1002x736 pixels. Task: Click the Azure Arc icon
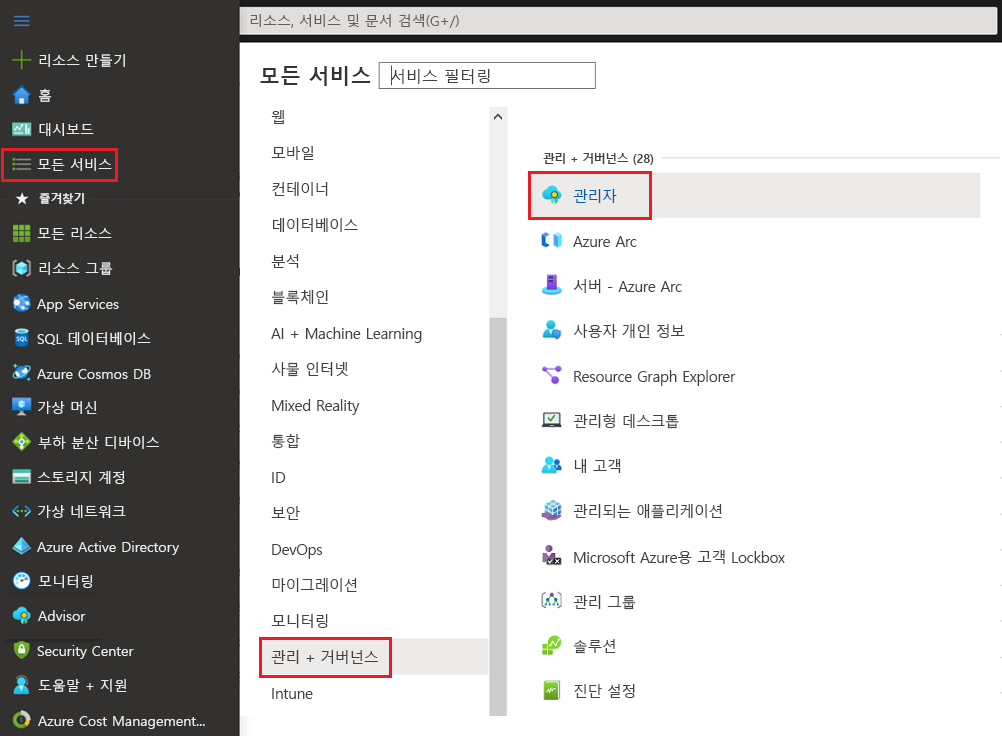coord(551,241)
